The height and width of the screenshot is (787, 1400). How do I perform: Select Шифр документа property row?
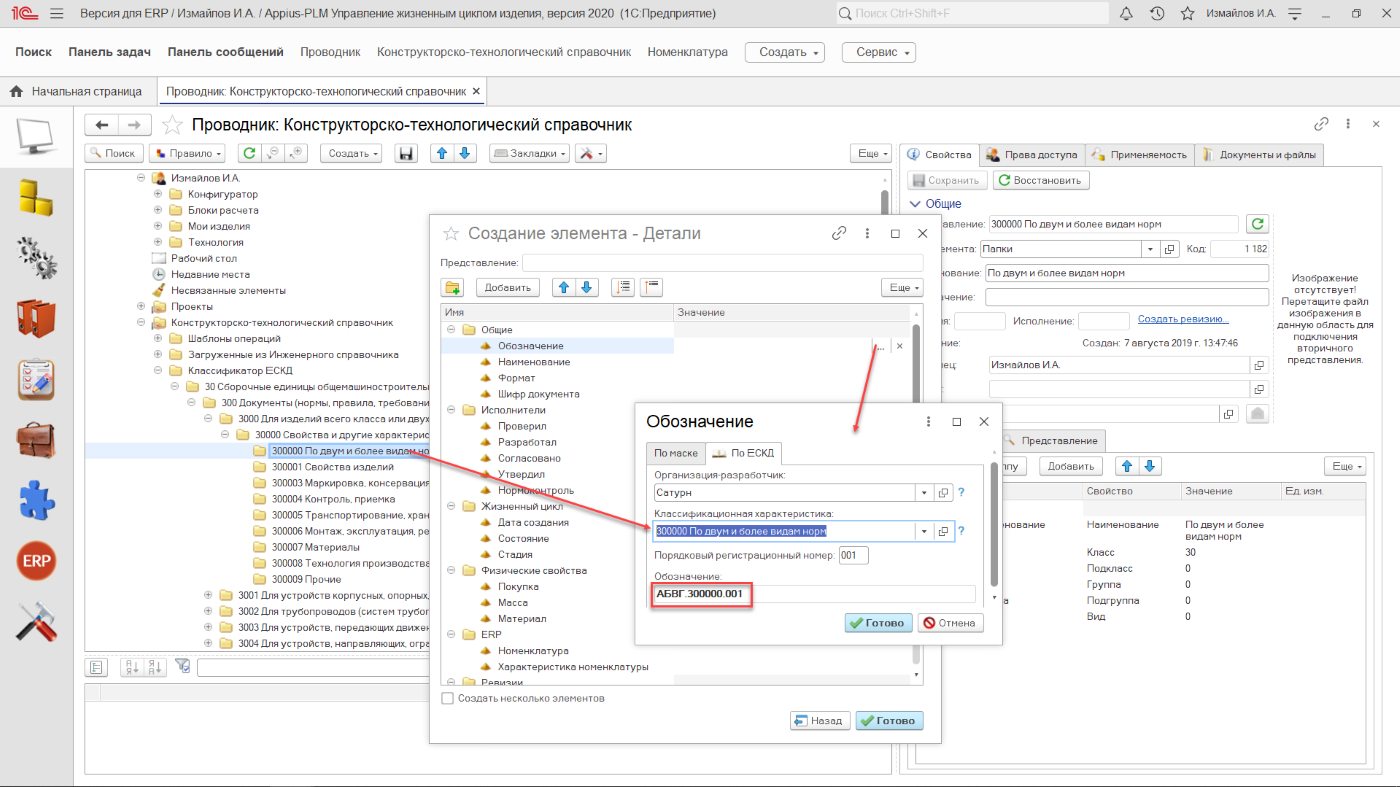(538, 394)
